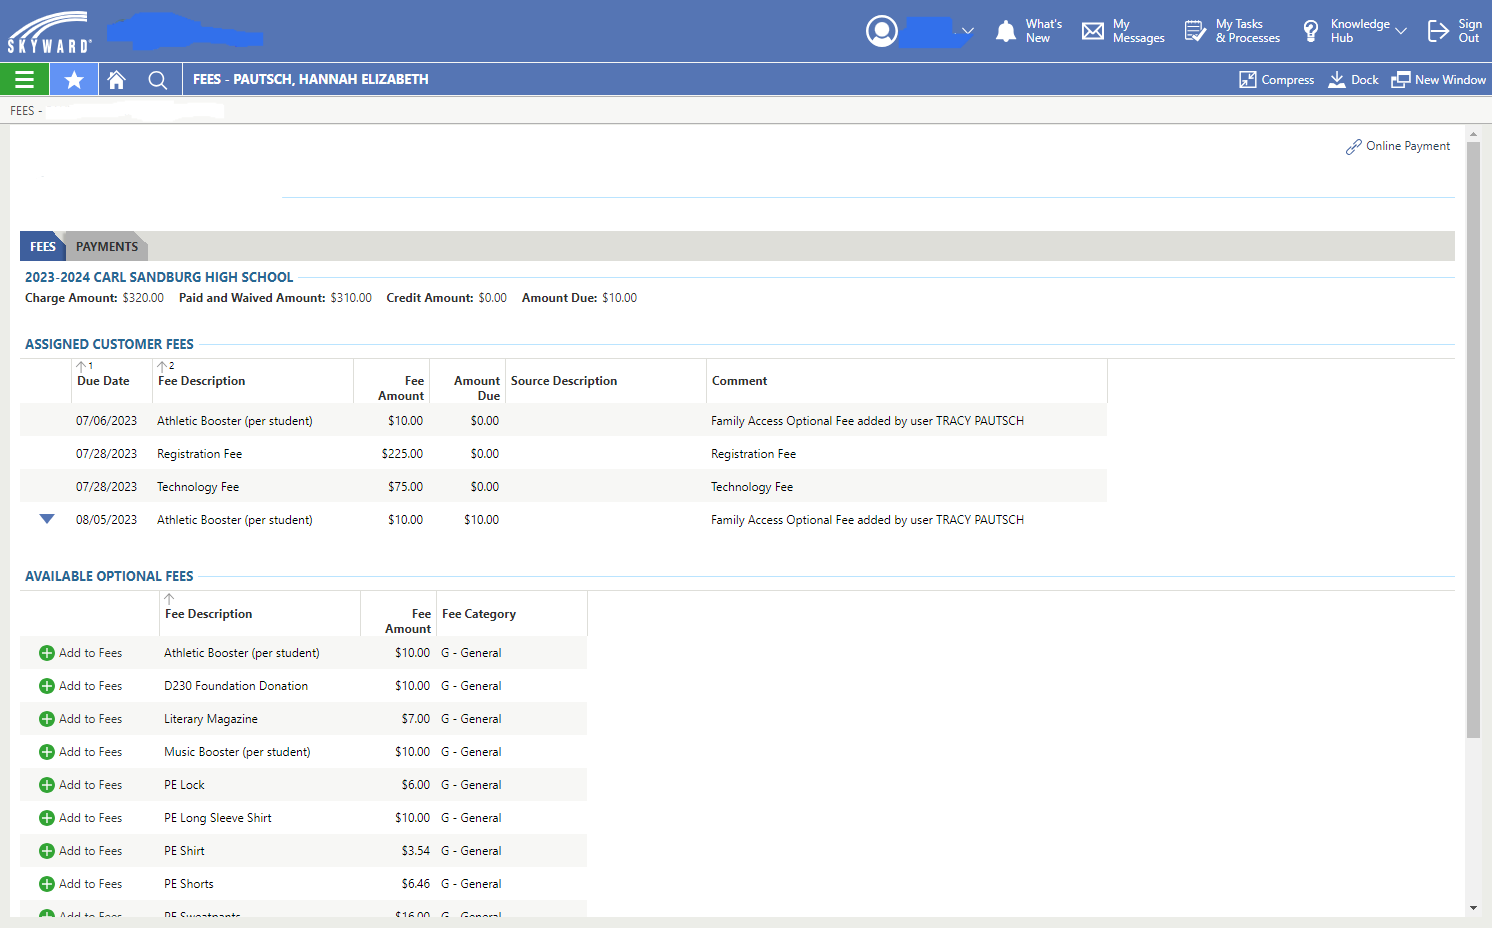Add PE Shorts to fees

click(80, 884)
